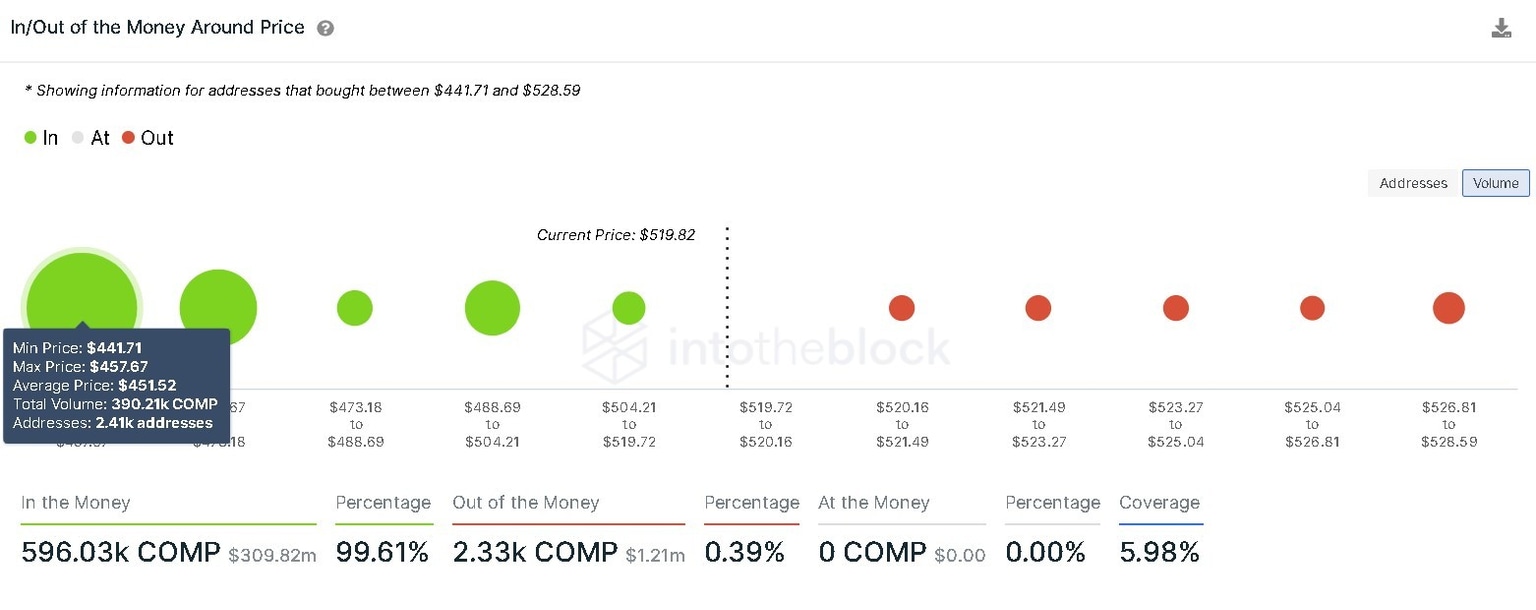
Task: Click the red bubble above $523.27 range
Action: pyautogui.click(x=1176, y=308)
